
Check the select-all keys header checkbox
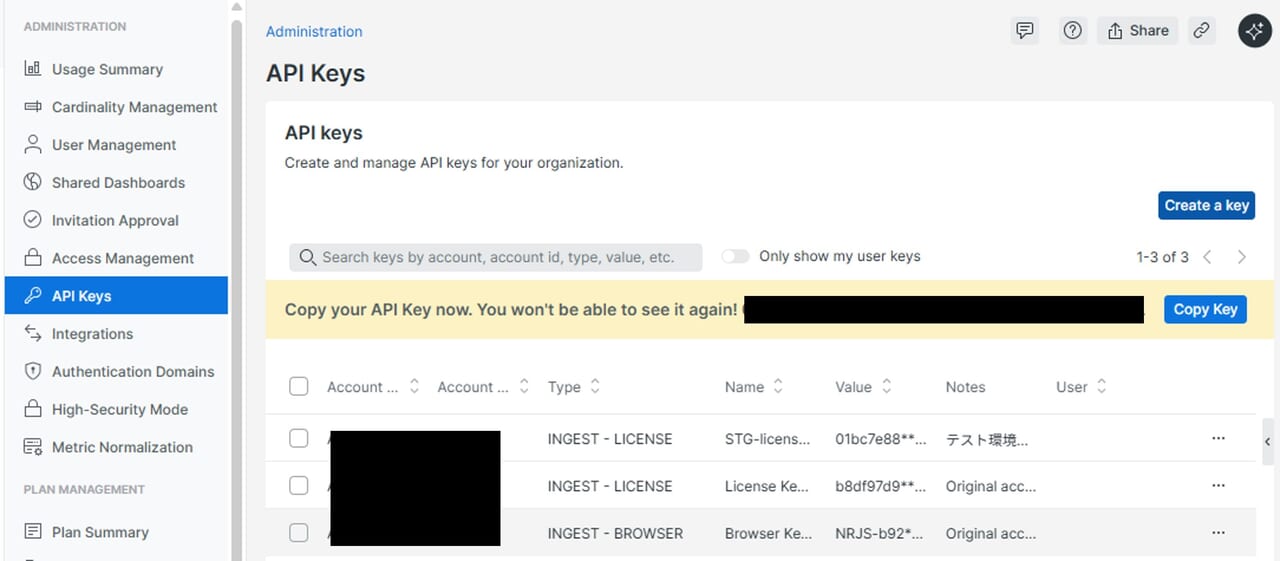[x=299, y=387]
